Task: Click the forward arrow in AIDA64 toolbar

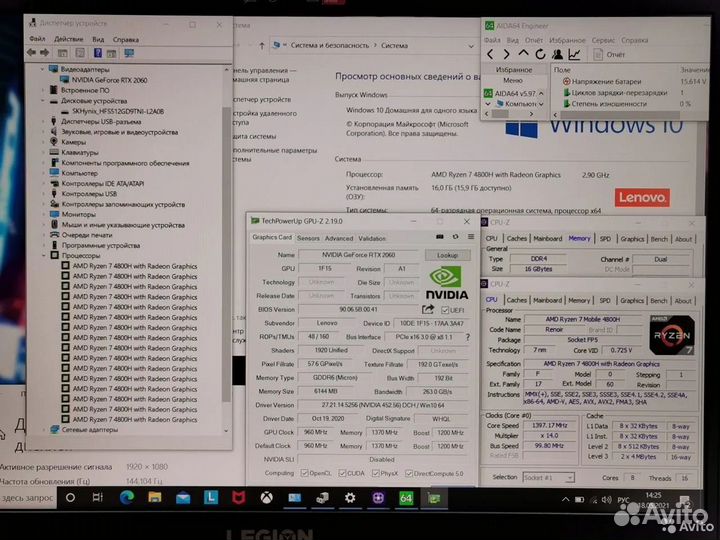Action: point(506,55)
